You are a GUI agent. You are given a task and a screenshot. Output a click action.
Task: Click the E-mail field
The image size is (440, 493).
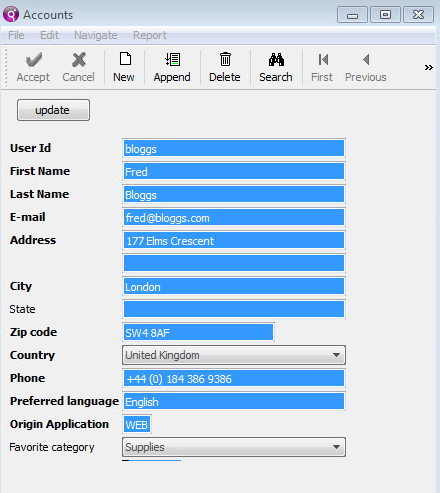(x=234, y=217)
